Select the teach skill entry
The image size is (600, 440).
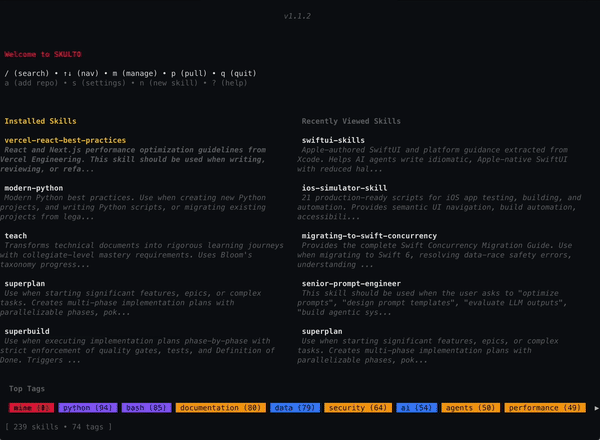click(16, 235)
